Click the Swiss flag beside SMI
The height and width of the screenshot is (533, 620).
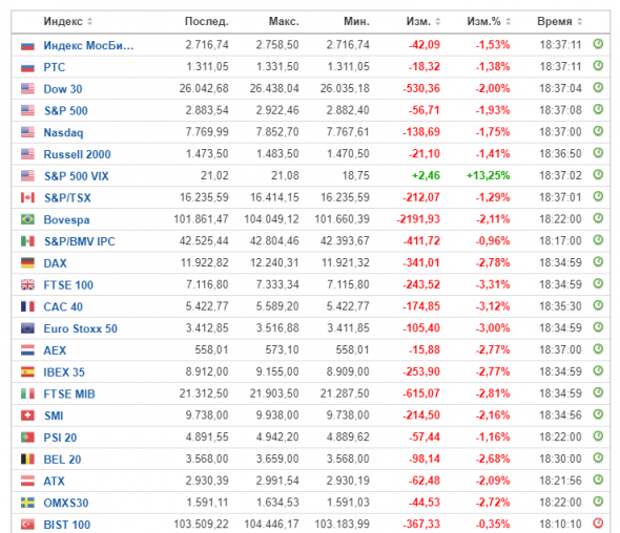(28, 415)
